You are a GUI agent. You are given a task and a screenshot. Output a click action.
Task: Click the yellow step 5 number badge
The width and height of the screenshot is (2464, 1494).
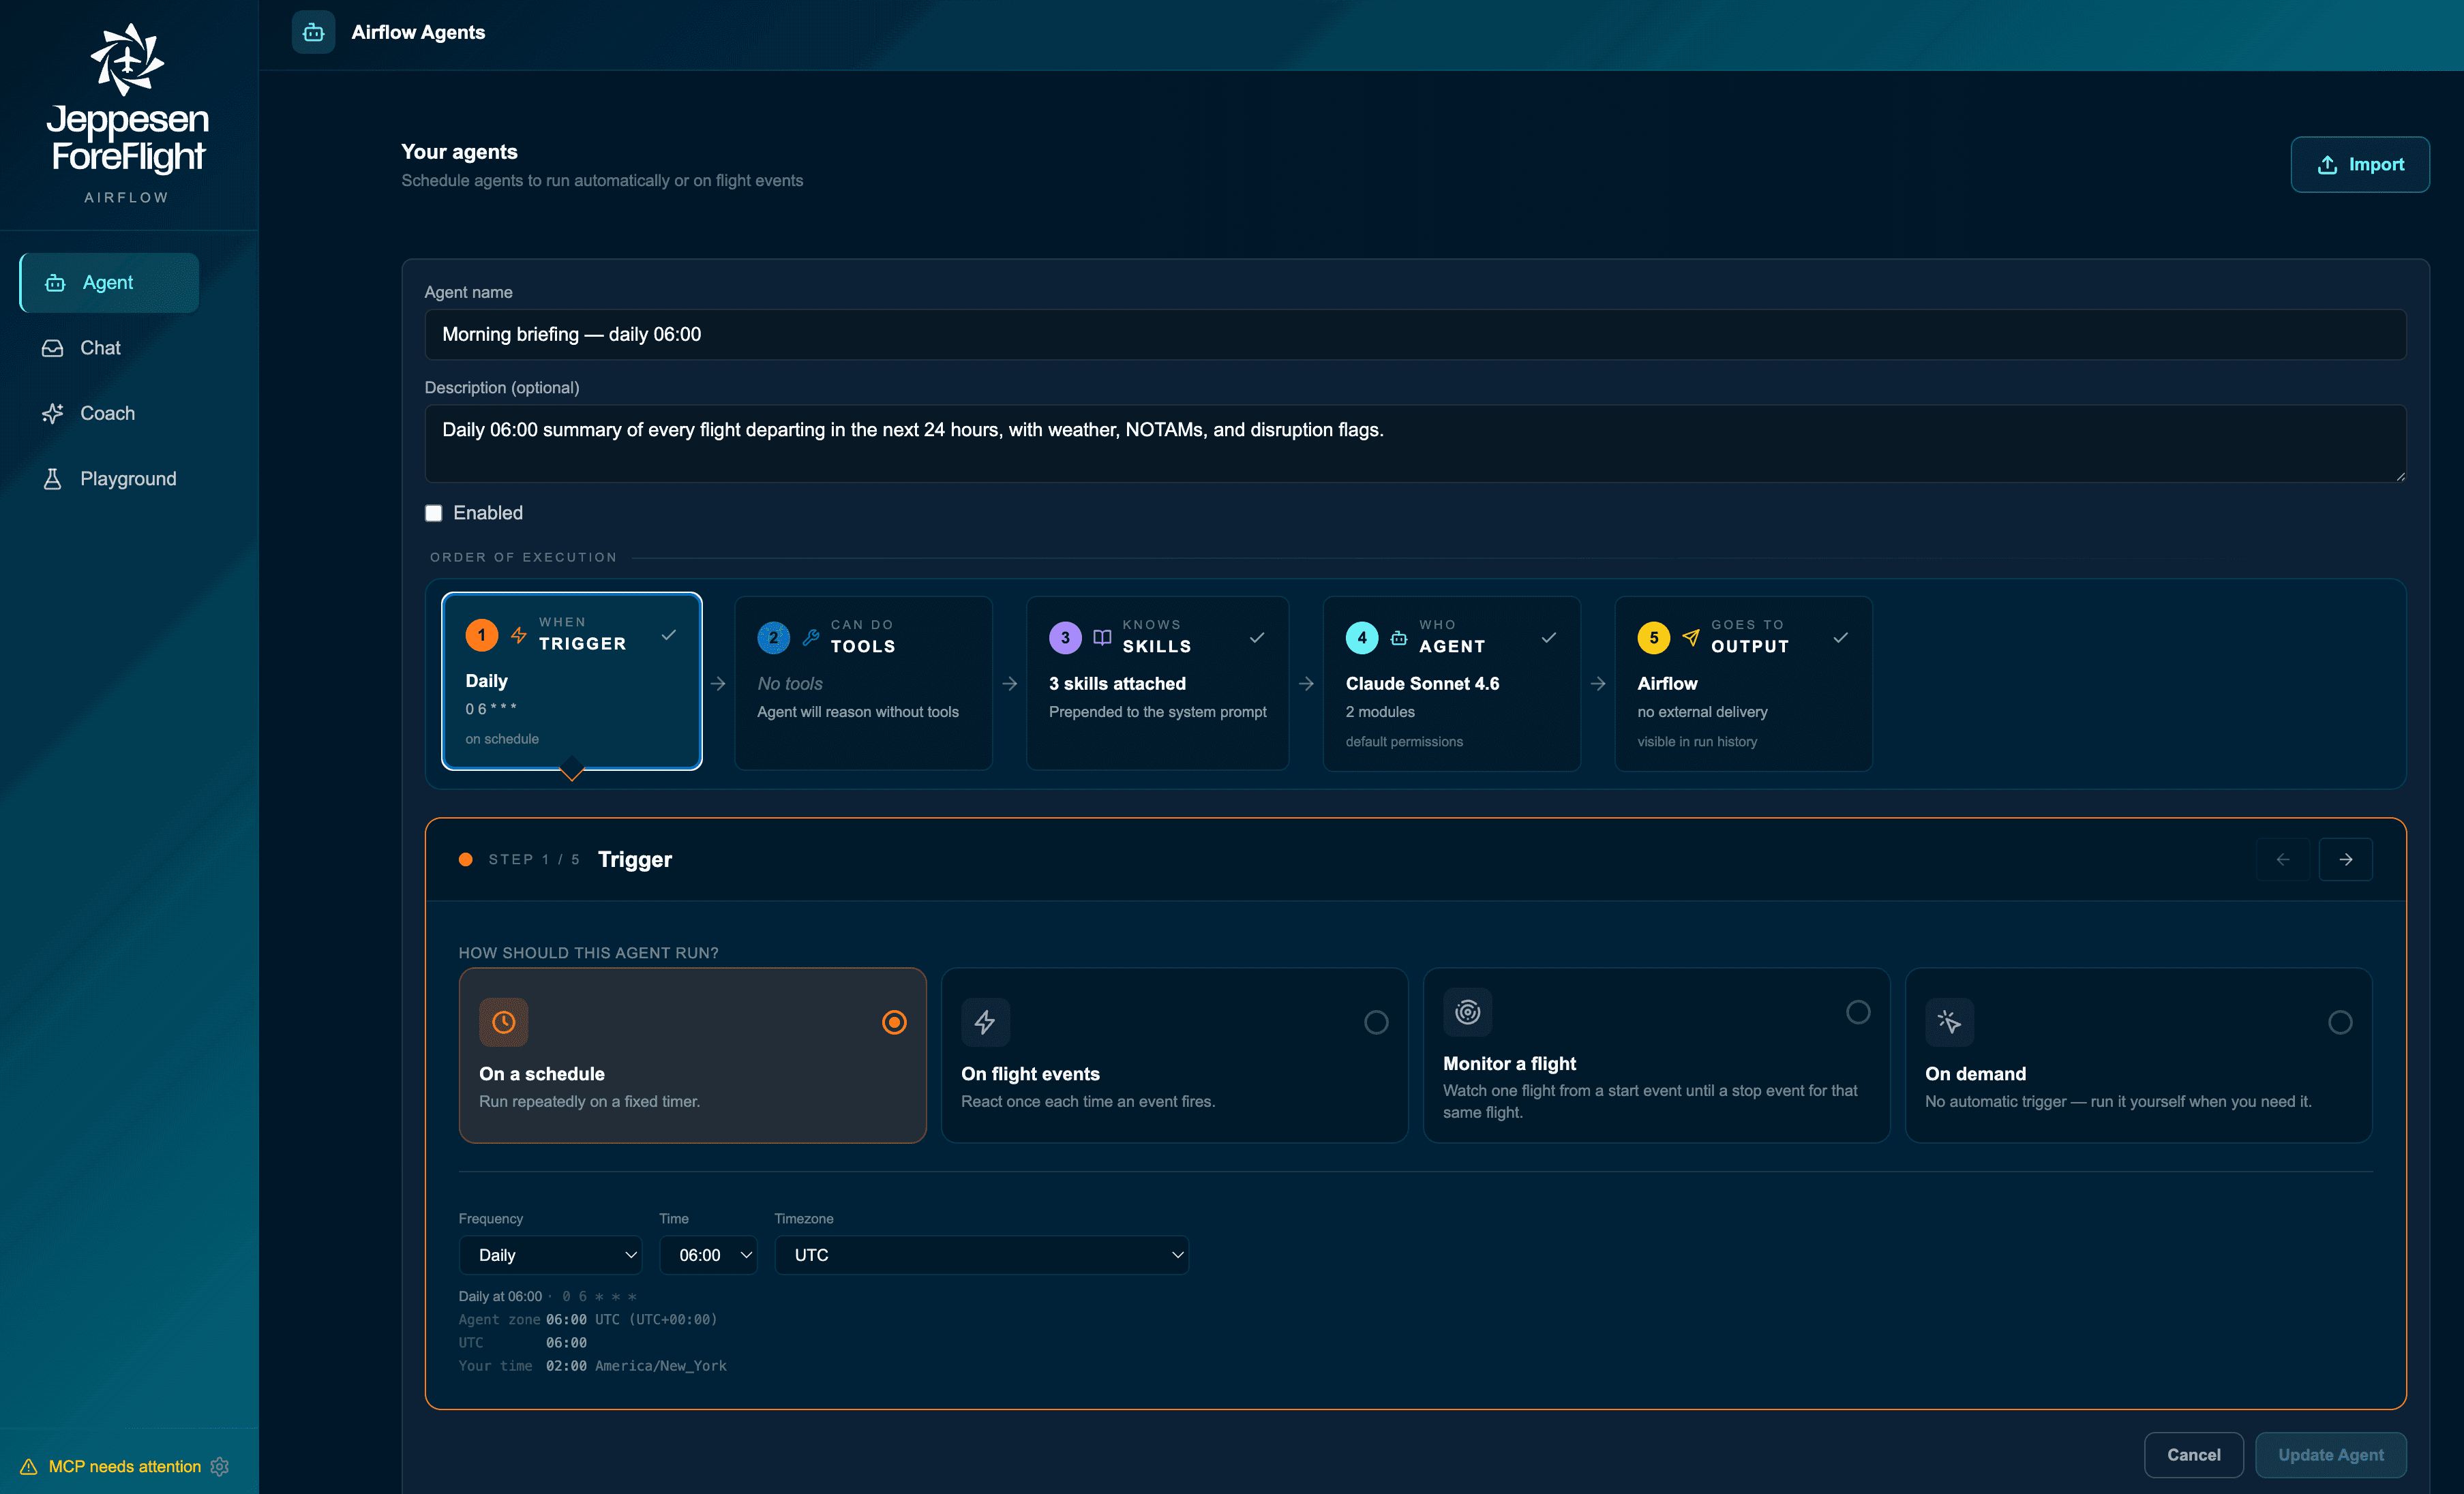[x=1653, y=637]
